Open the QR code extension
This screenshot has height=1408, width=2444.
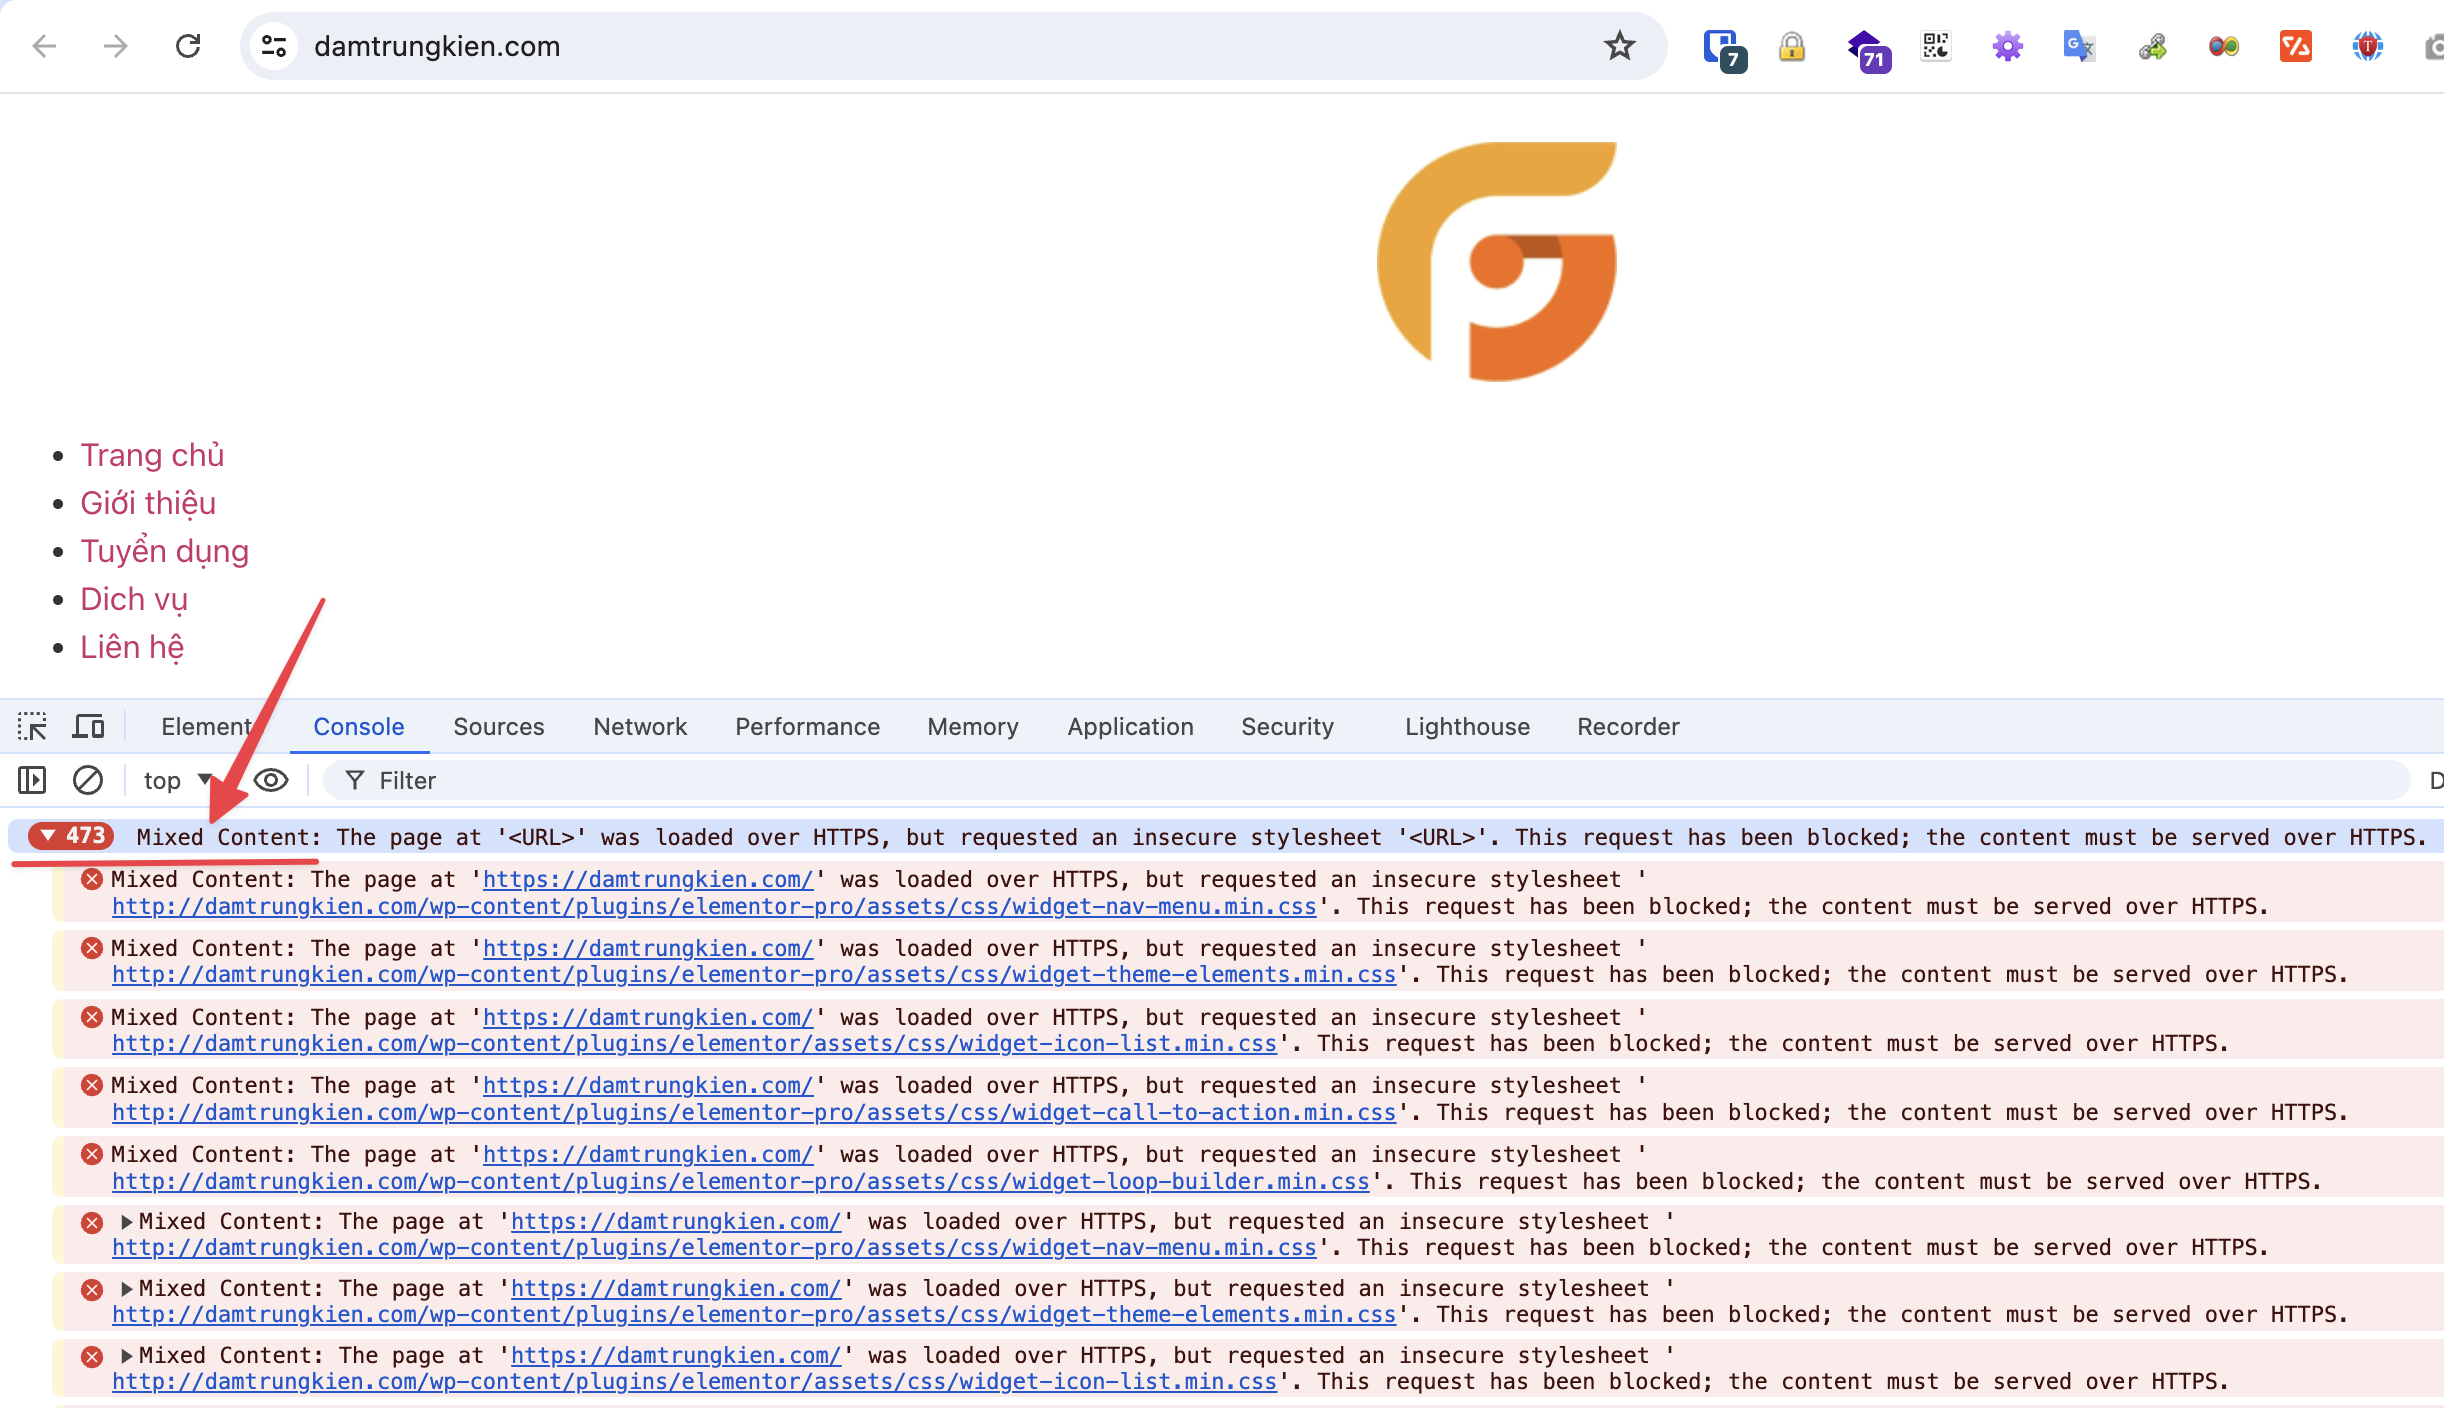point(1936,46)
